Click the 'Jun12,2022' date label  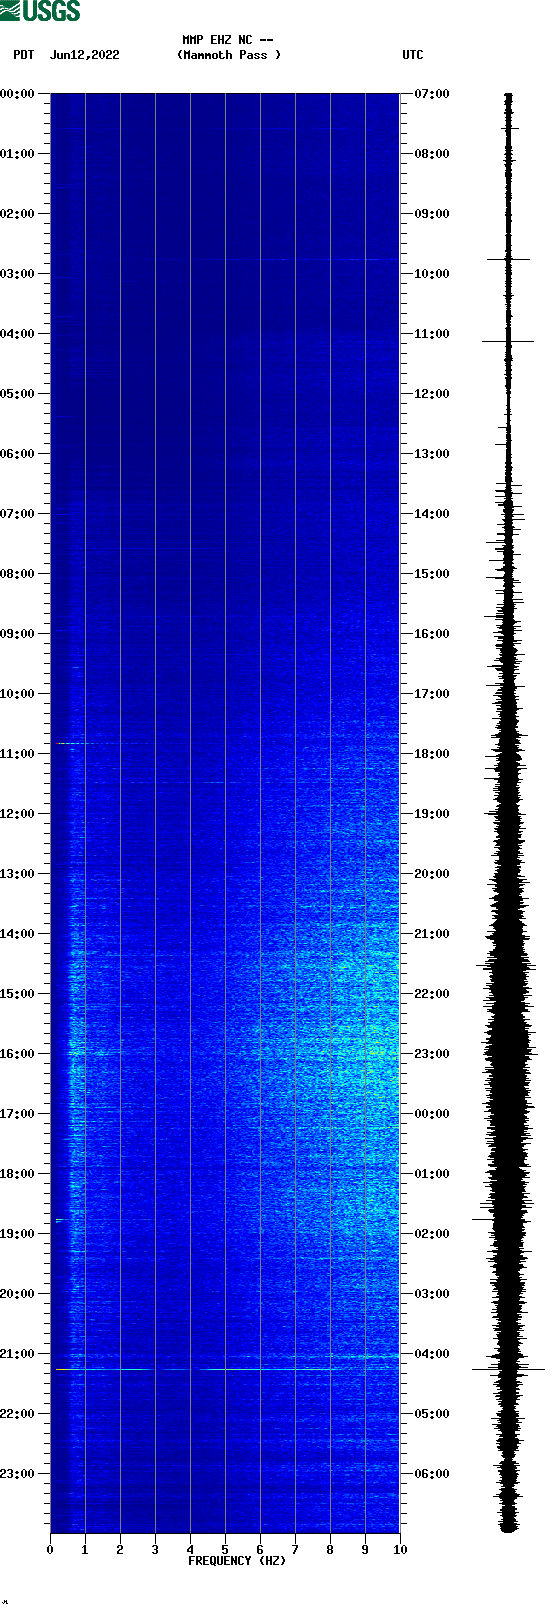pyautogui.click(x=84, y=55)
